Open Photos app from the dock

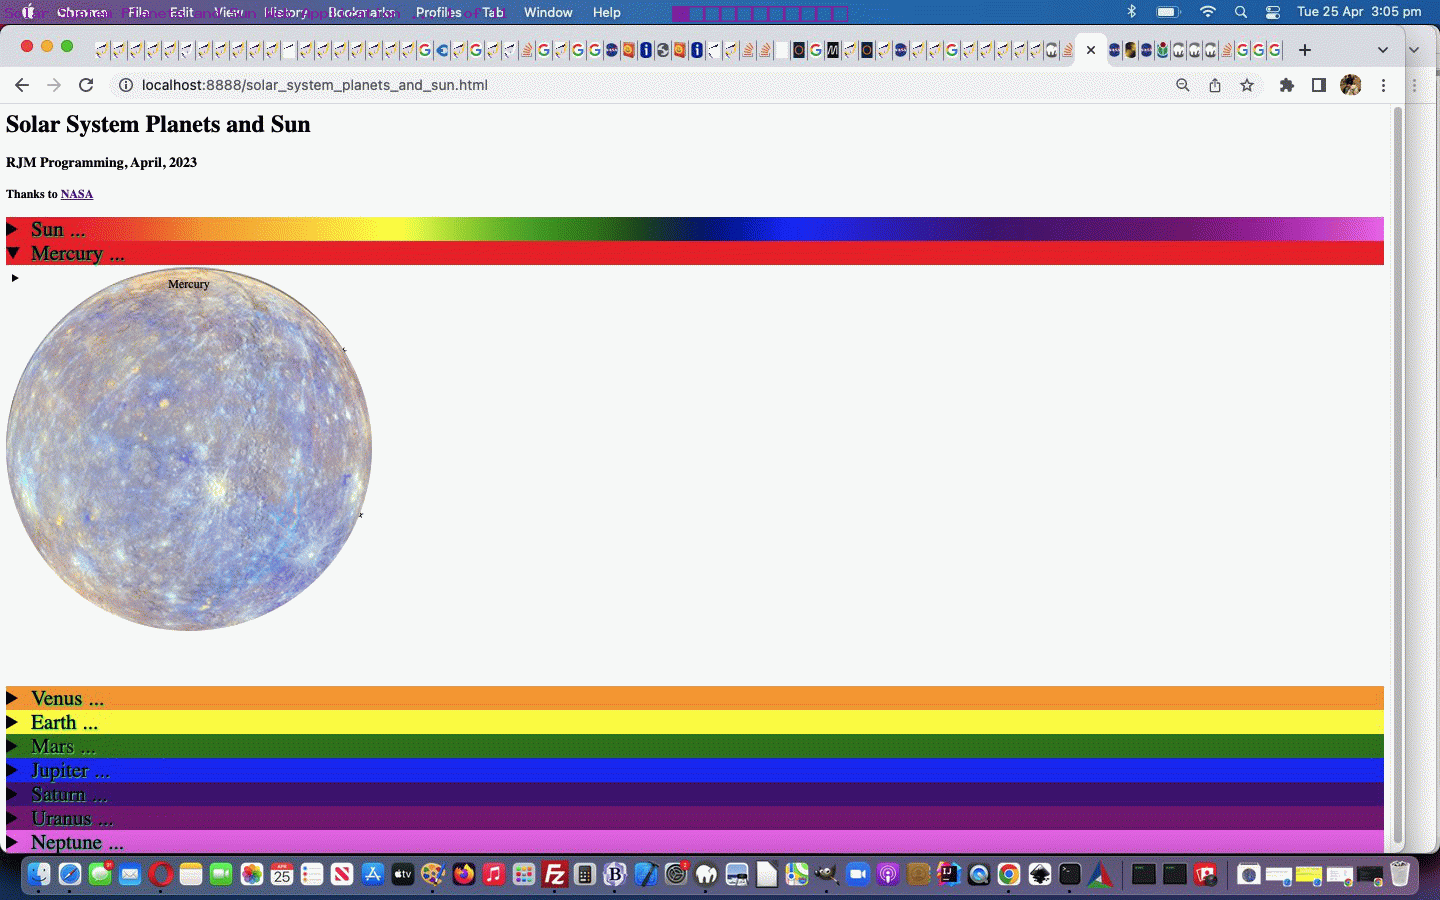point(251,875)
